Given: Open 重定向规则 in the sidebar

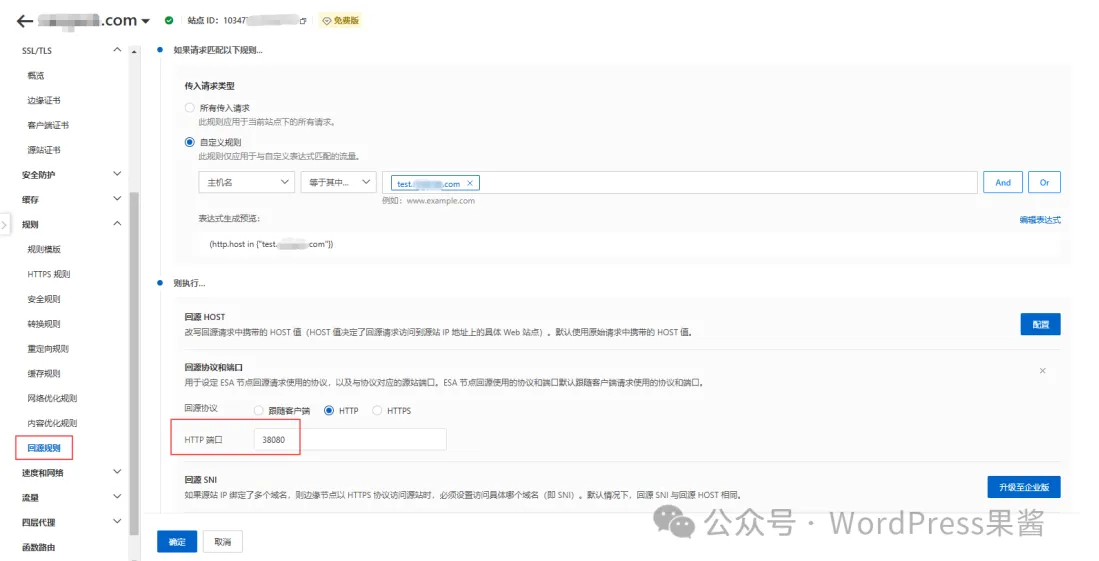Looking at the screenshot, I should 48,349.
